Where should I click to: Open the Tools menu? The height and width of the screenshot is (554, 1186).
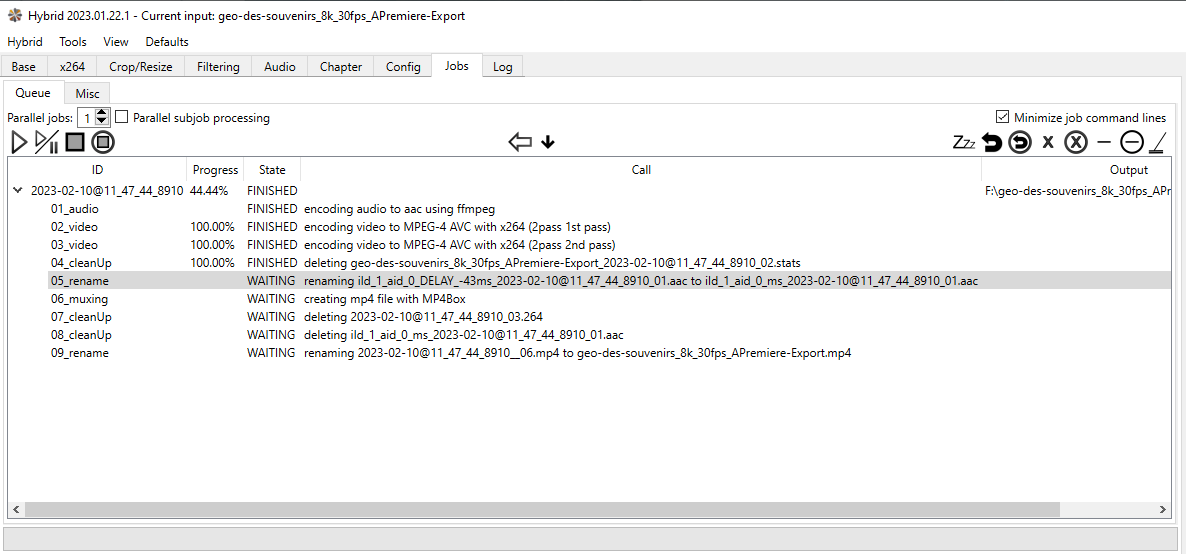point(73,42)
